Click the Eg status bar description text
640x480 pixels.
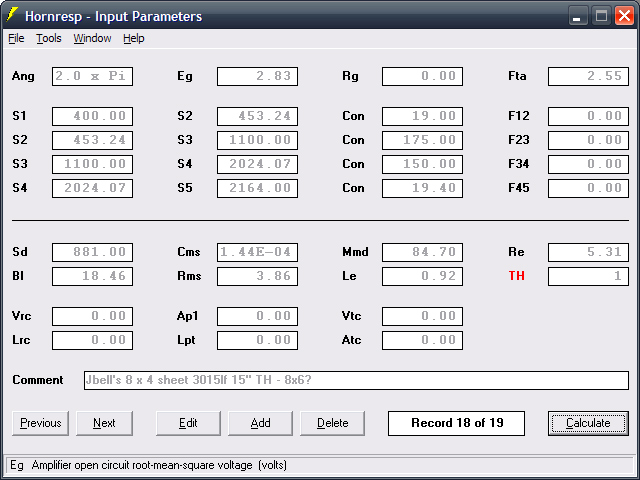tap(149, 465)
